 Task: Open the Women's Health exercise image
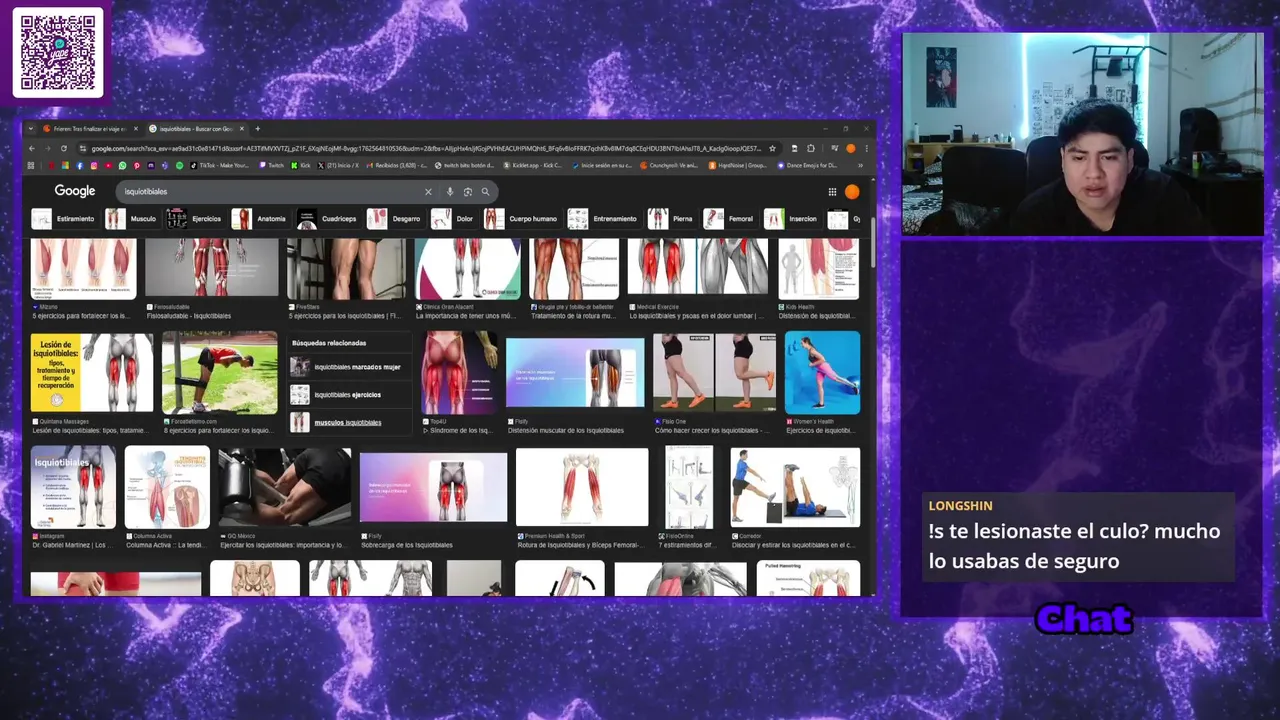[822, 373]
